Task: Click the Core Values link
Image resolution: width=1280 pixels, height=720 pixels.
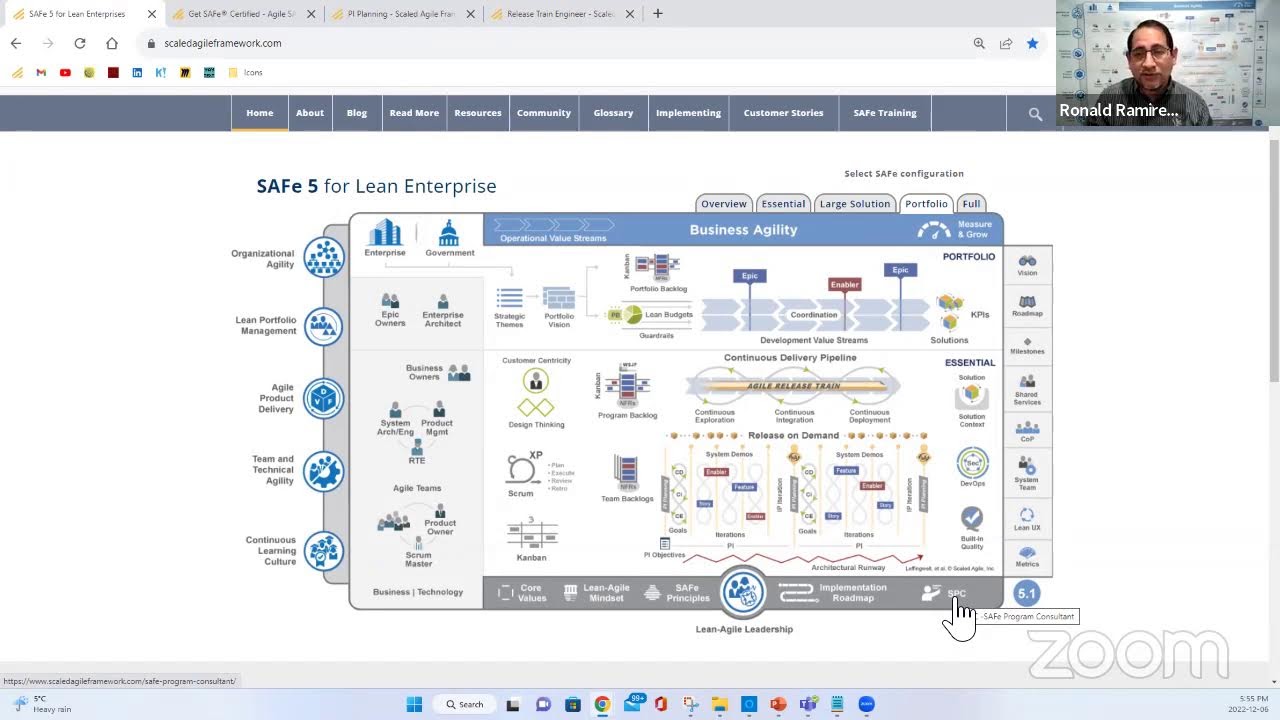Action: 523,593
